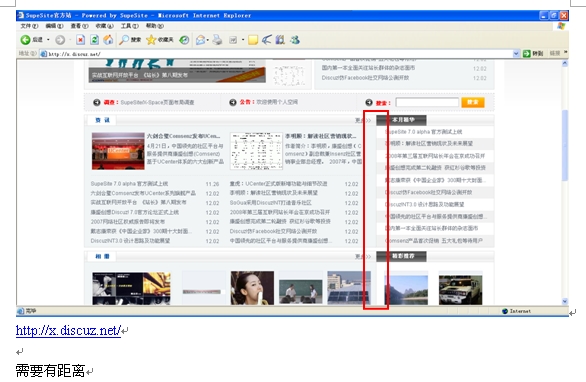Viewport: 586px width, 382px height.
Task: Click the arrow bullet before 调查
Action: (x=96, y=102)
